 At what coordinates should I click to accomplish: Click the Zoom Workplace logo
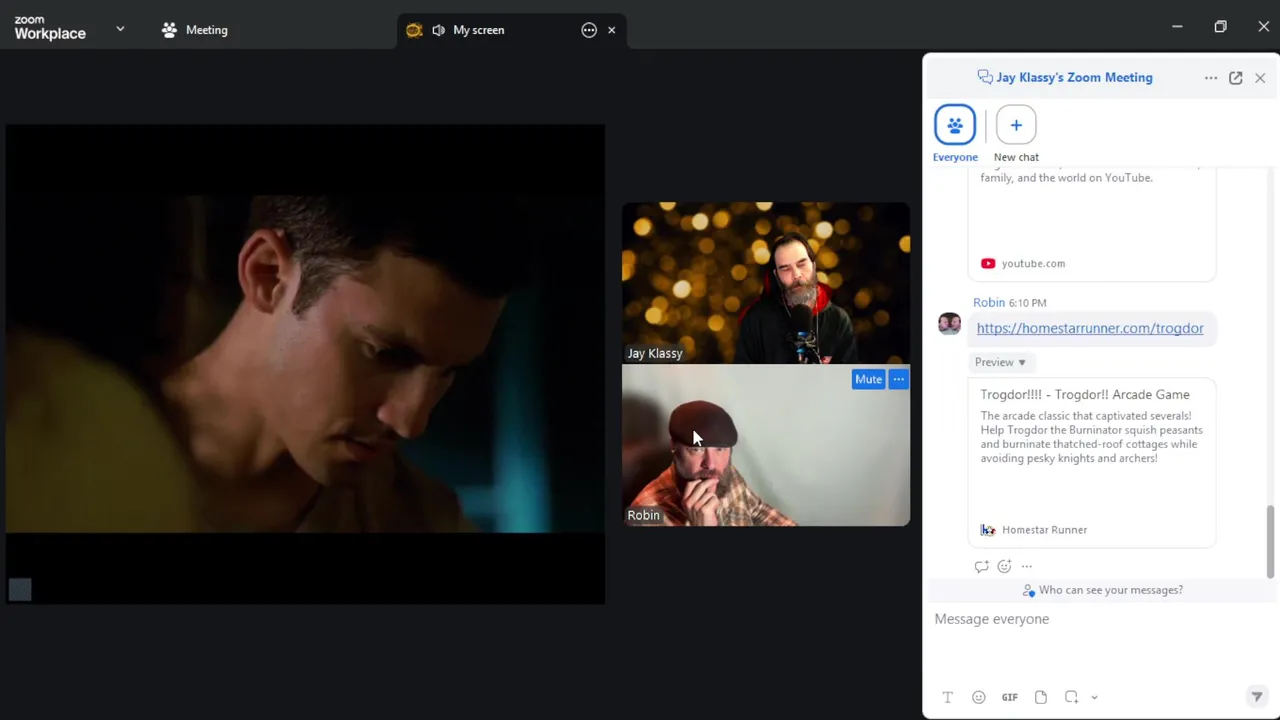[50, 28]
